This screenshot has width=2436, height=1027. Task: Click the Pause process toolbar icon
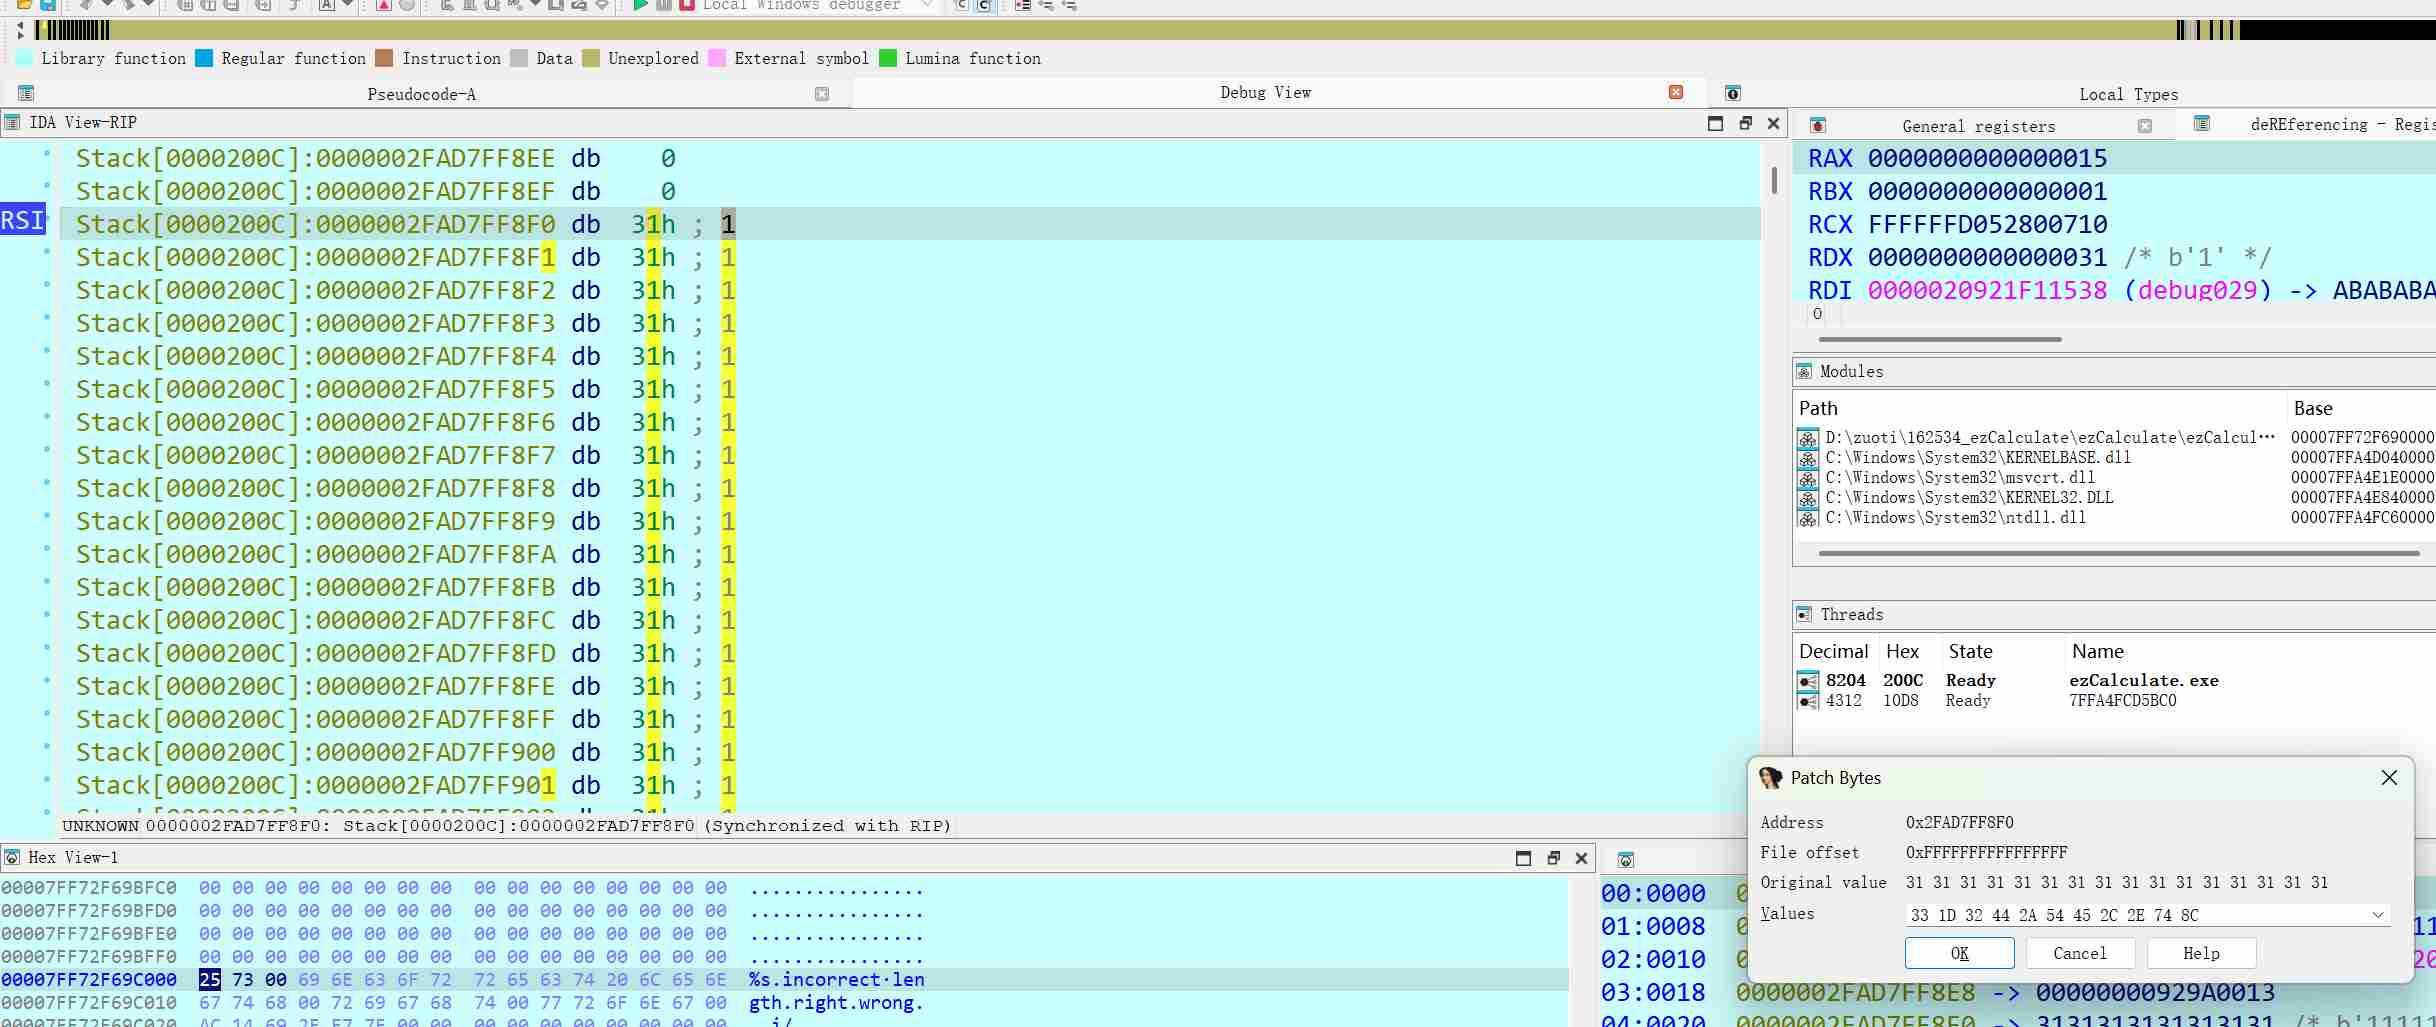(x=664, y=5)
